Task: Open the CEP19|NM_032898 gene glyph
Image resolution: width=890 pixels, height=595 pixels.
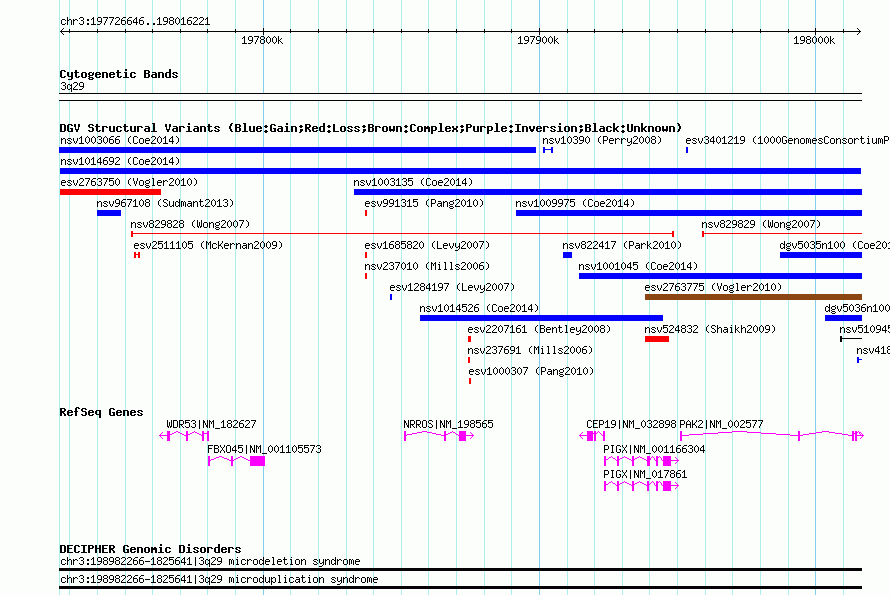Action: point(592,436)
